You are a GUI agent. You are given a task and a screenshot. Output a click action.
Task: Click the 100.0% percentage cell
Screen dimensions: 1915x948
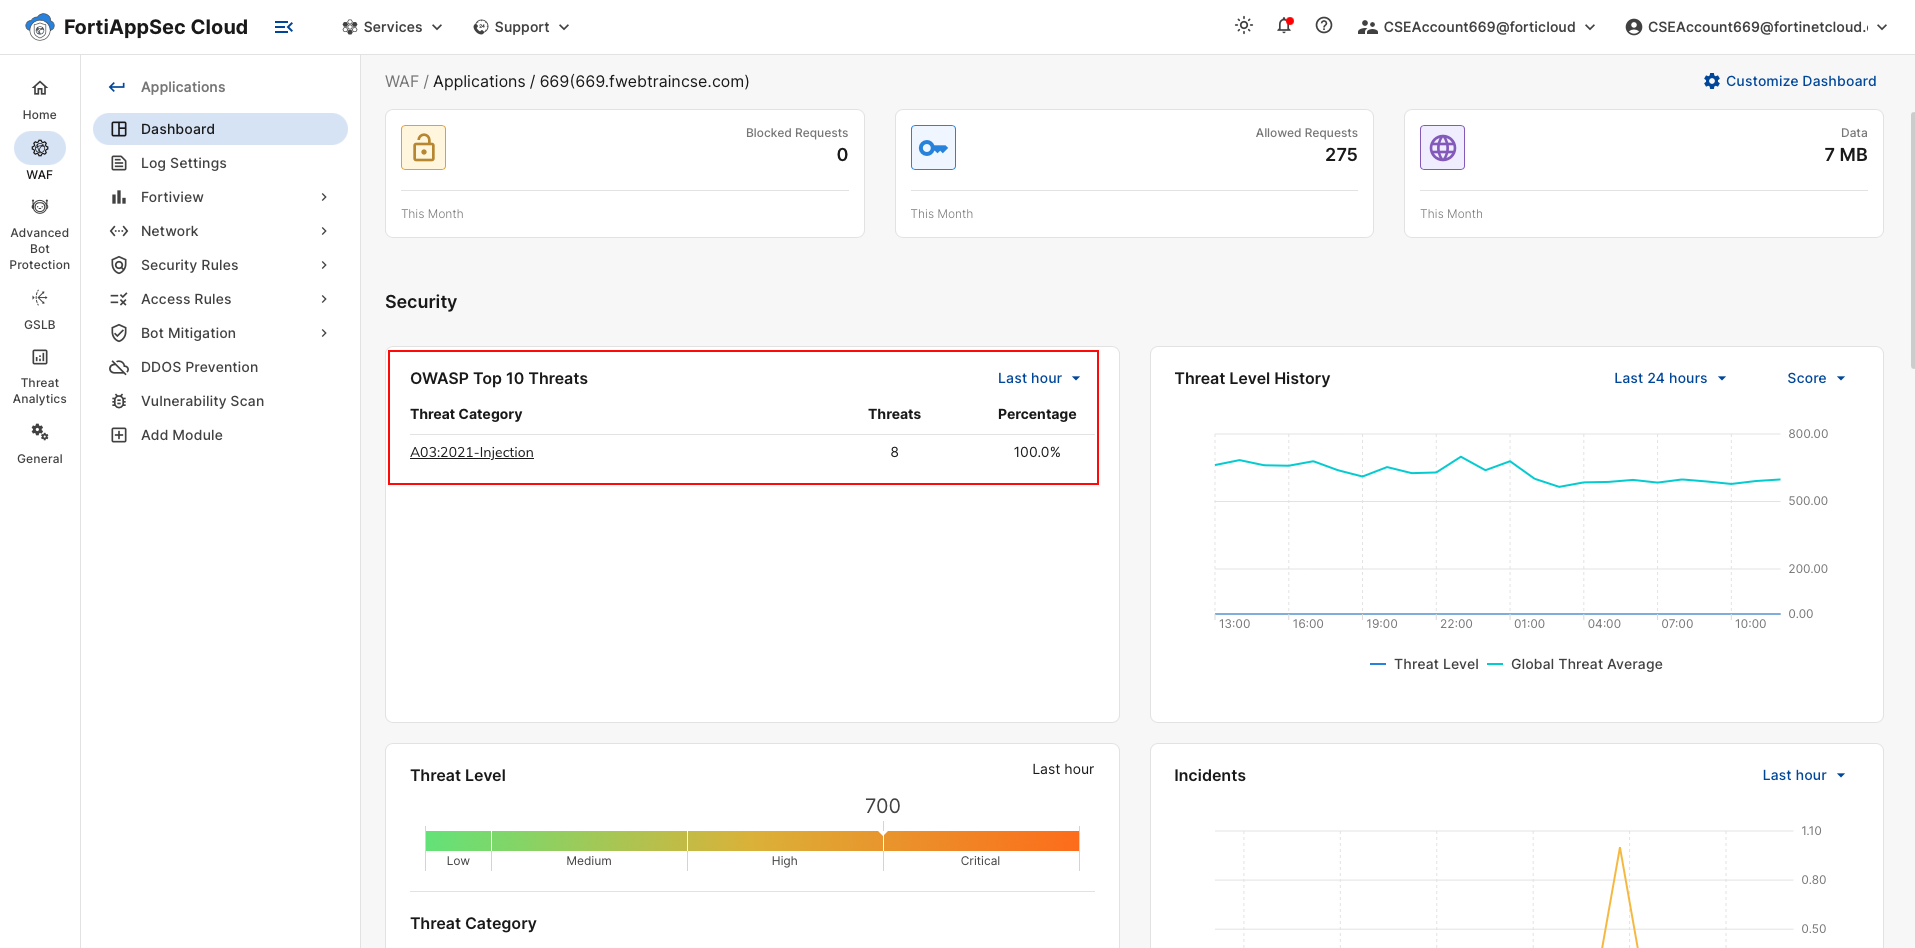[1037, 452]
